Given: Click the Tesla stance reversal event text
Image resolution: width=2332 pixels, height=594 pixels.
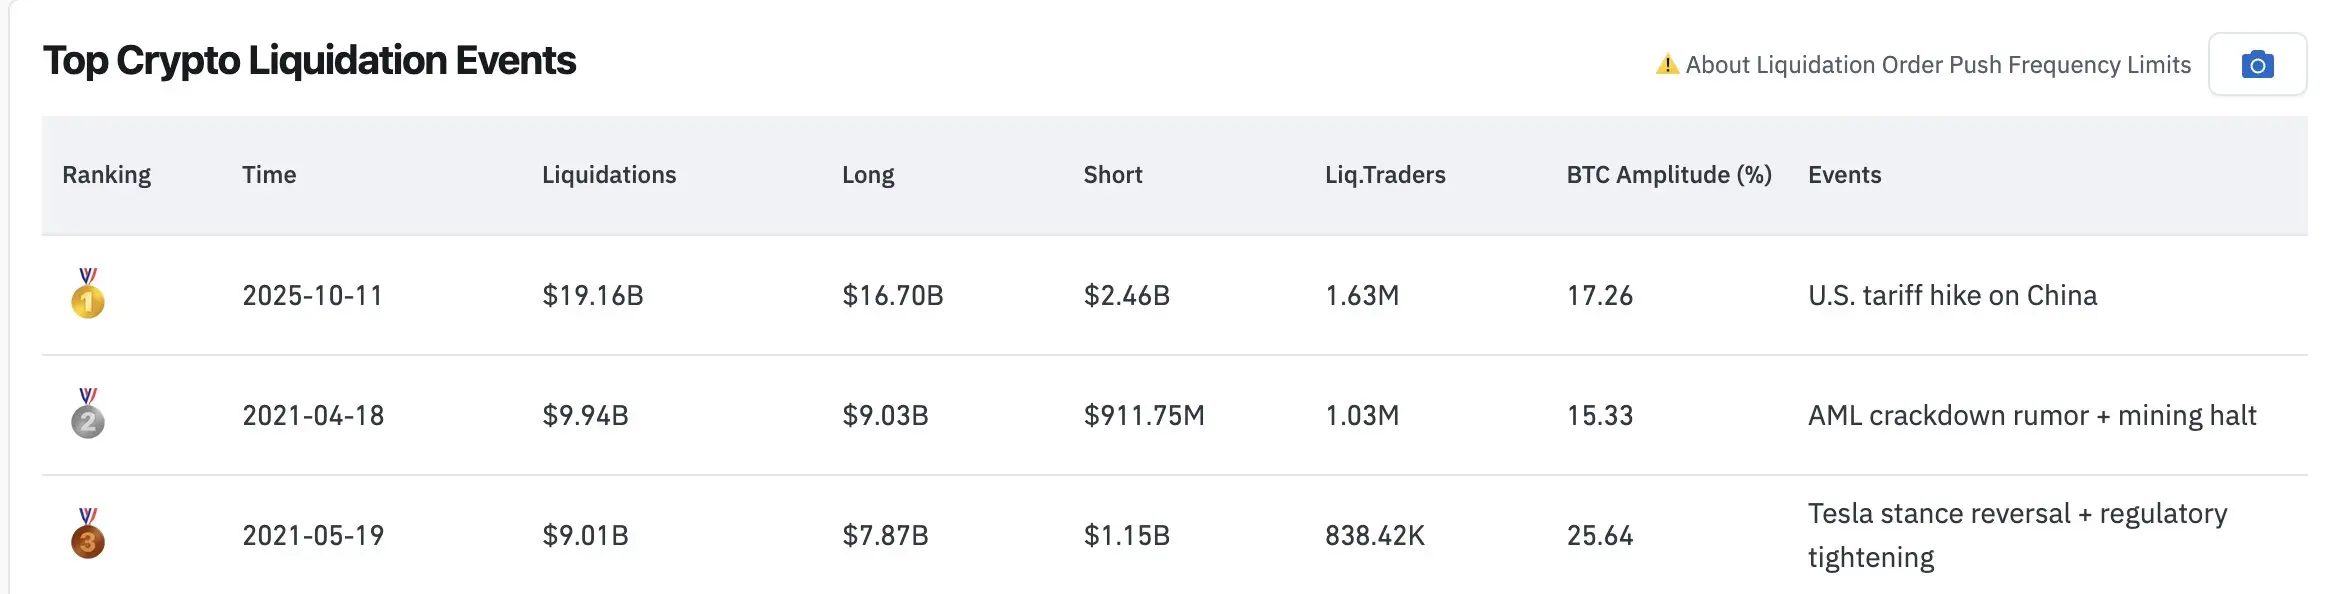Looking at the screenshot, I should [x=2018, y=535].
